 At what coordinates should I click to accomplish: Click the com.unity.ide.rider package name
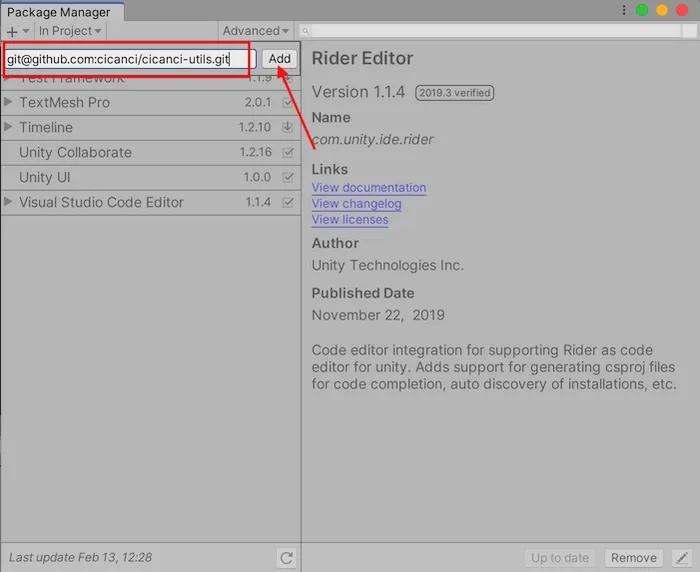click(x=373, y=139)
